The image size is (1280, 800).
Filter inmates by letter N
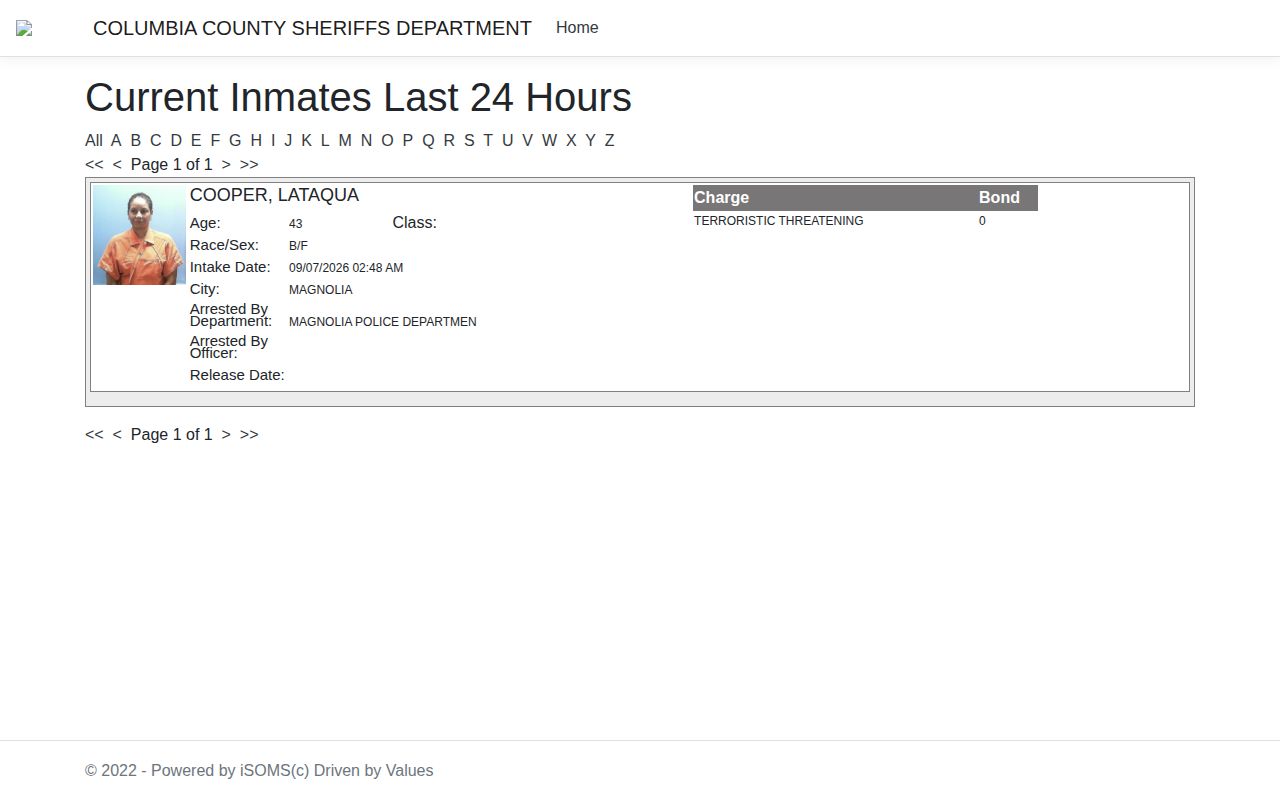366,141
